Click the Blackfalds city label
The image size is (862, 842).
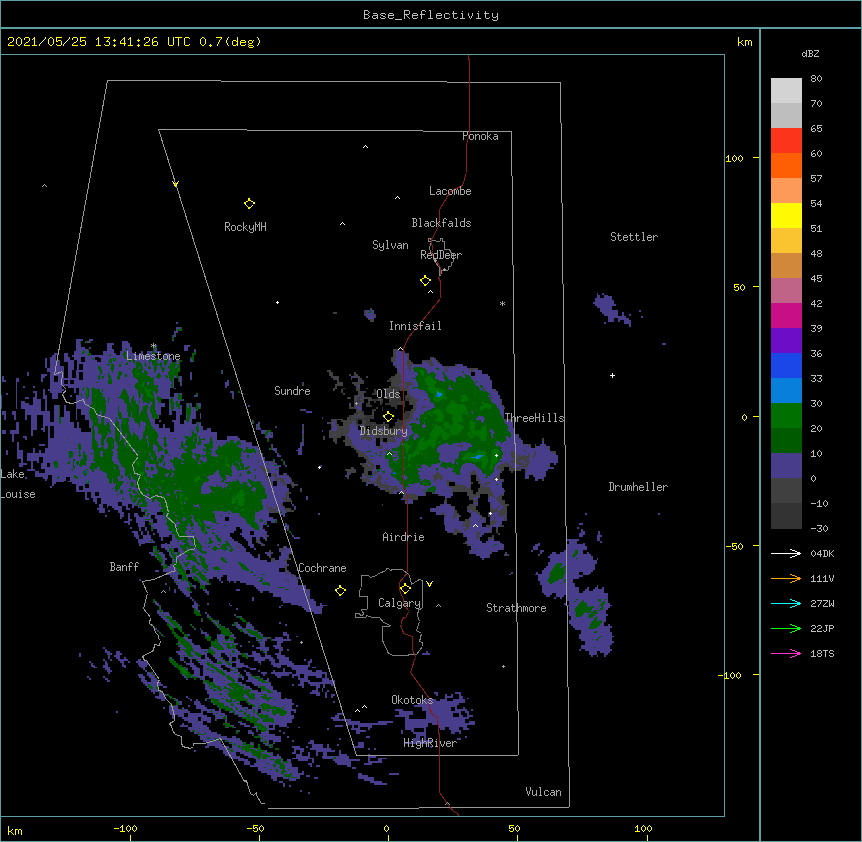[x=441, y=223]
